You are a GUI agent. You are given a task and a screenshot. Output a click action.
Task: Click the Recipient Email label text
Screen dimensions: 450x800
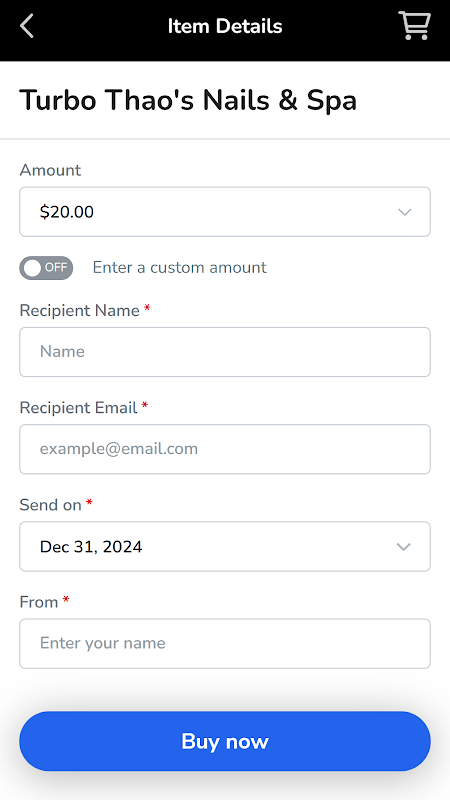pos(79,408)
